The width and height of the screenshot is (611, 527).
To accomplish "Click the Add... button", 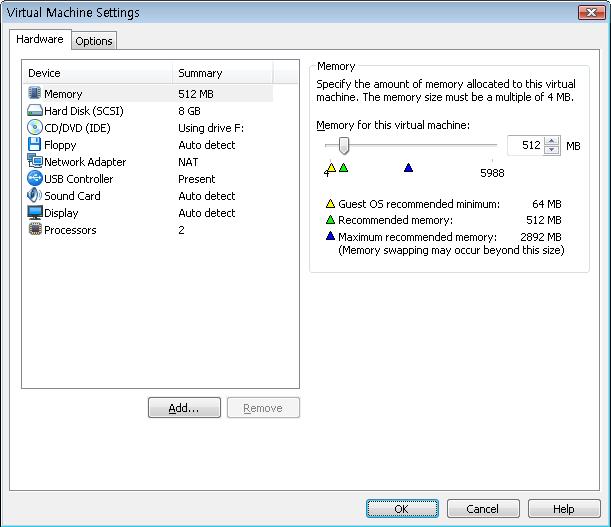I will (x=184, y=408).
